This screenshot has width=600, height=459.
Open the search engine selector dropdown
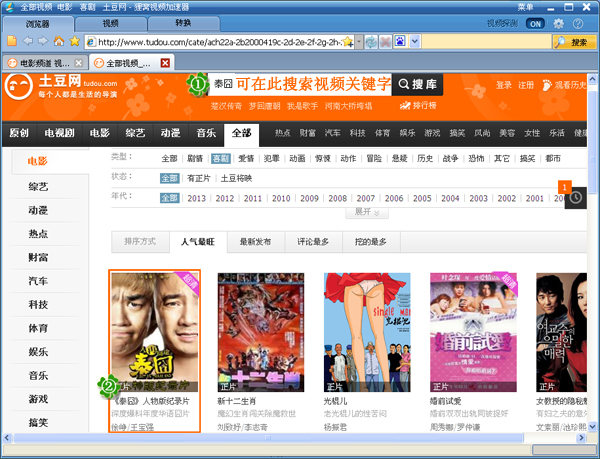(x=415, y=41)
